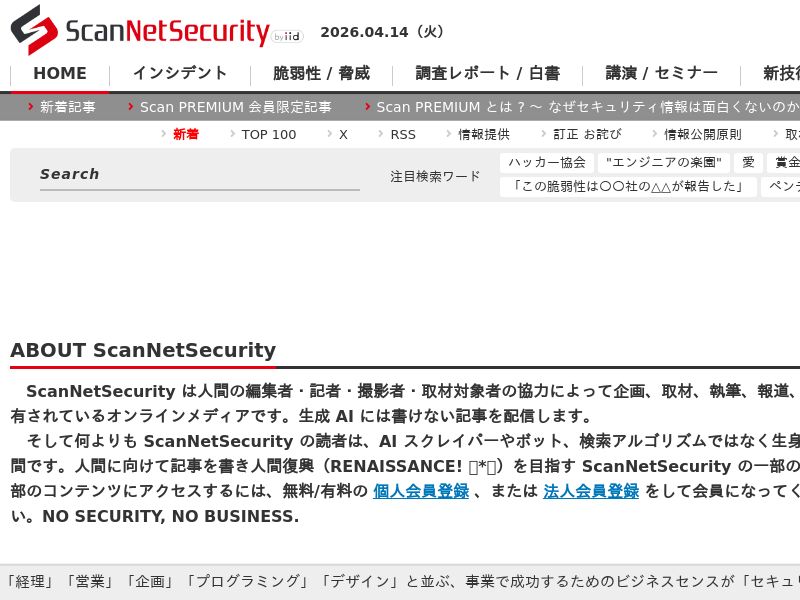Focus the Search input field
This screenshot has width=800, height=600.
(200, 175)
